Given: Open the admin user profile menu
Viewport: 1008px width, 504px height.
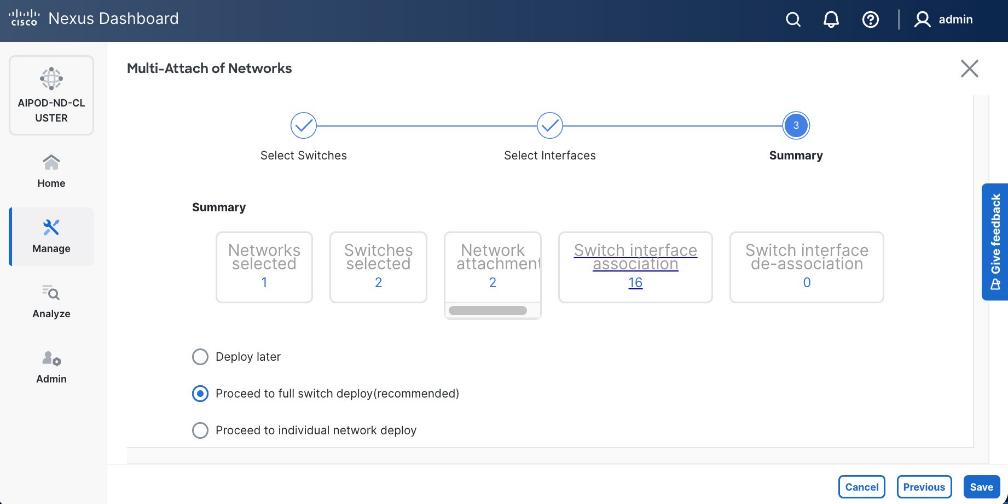Looking at the screenshot, I should 943,19.
